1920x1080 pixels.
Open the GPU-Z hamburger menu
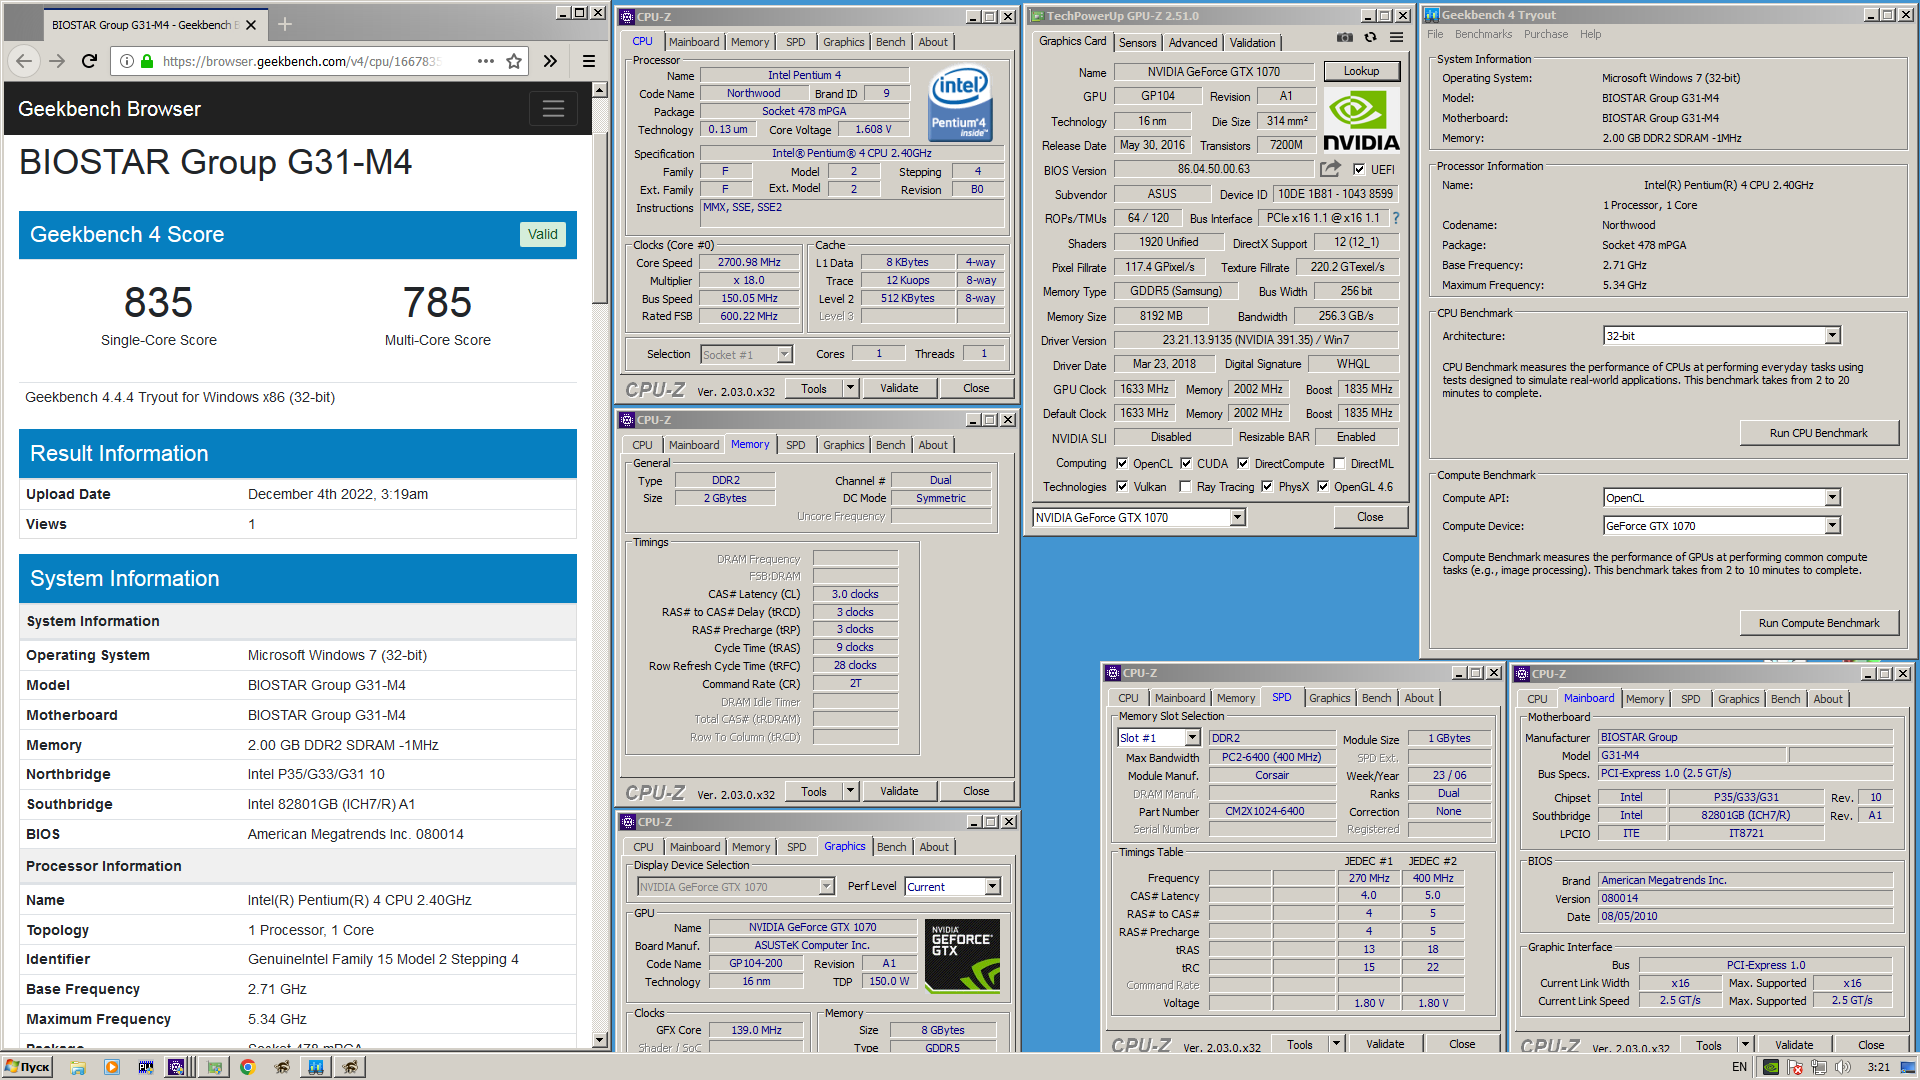1396,37
